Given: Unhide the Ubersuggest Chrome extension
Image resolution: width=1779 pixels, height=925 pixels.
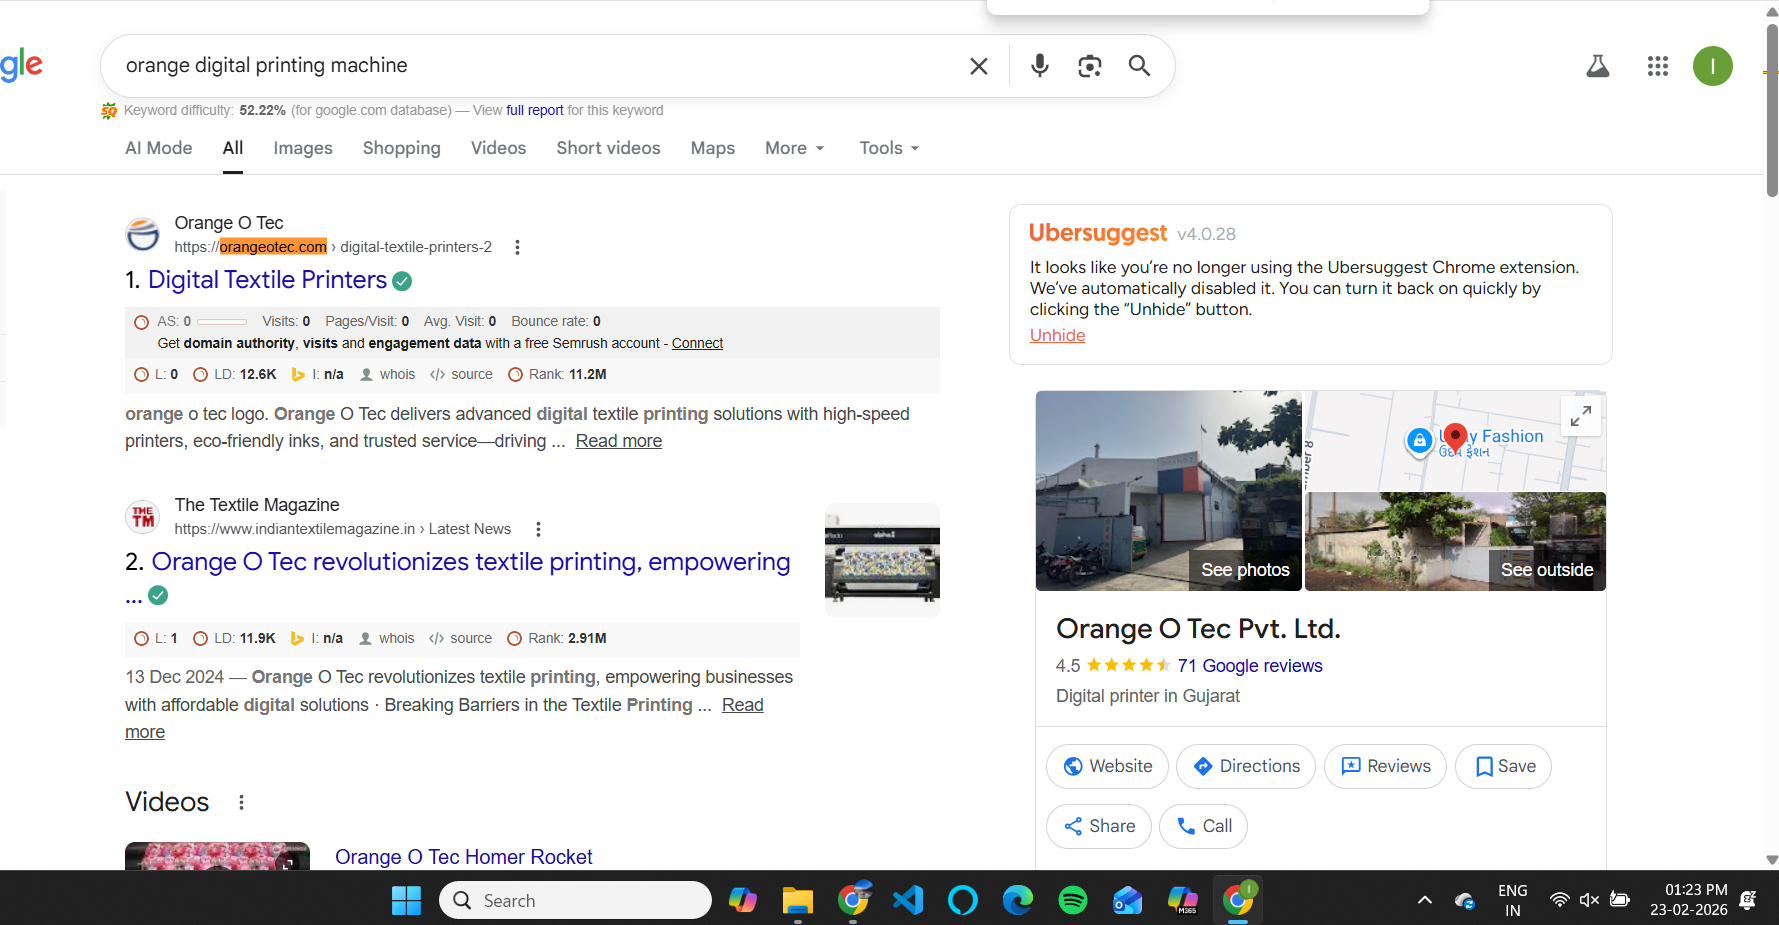Looking at the screenshot, I should point(1057,335).
